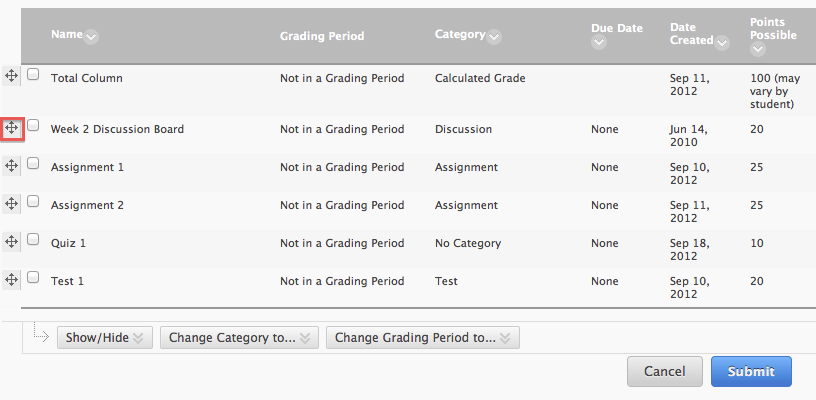This screenshot has height=400, width=816.
Task: Click the drag handle beside Assignment 2
Action: [11, 204]
